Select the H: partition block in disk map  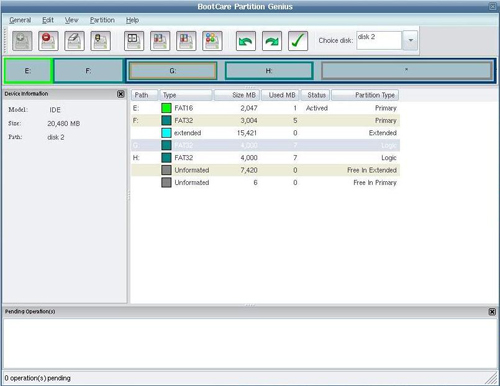coord(269,71)
